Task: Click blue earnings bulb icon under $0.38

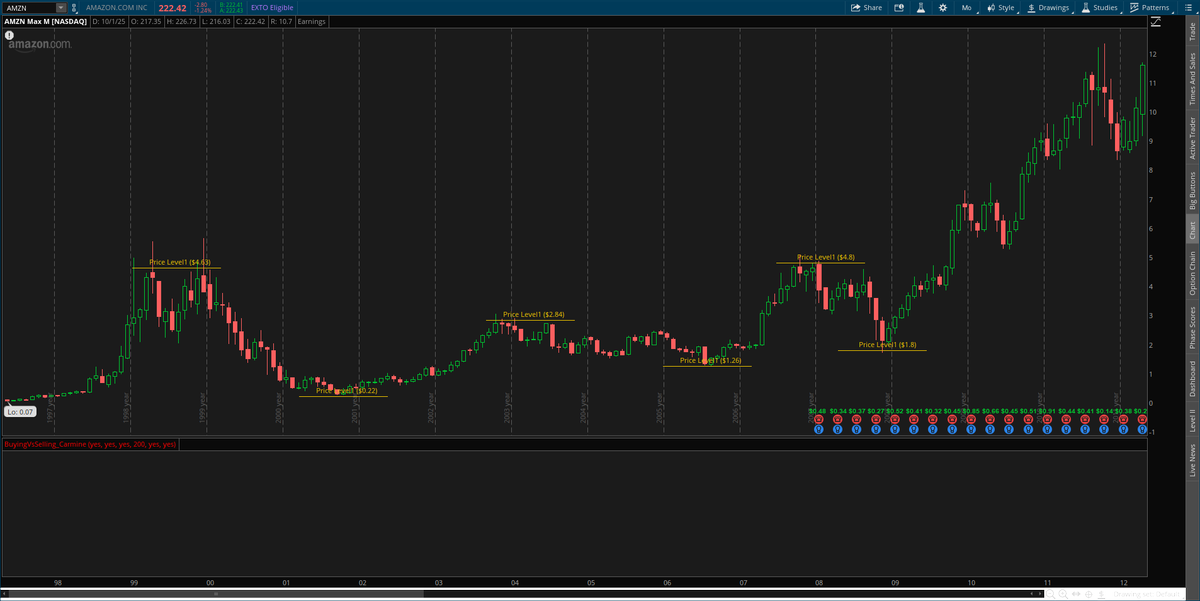Action: tap(1123, 430)
